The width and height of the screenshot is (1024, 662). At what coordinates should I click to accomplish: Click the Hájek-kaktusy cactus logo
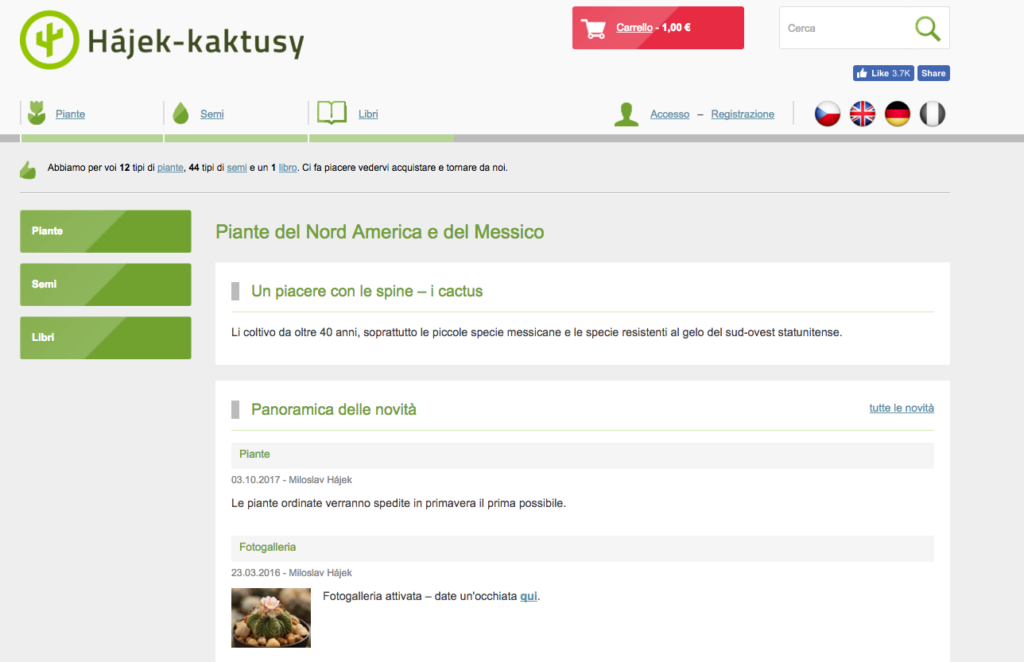50,40
